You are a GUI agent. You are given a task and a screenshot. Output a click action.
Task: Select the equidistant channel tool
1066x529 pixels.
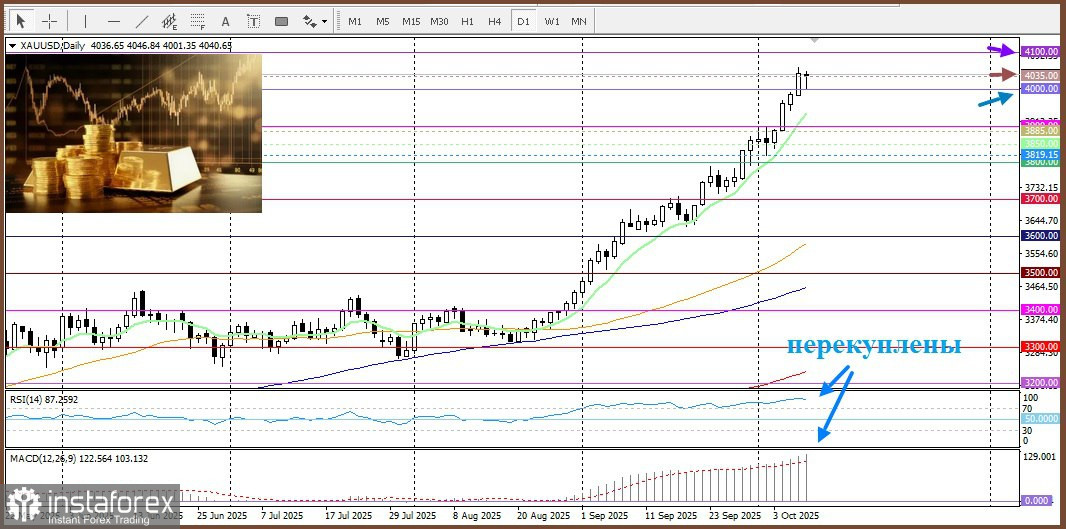[170, 21]
